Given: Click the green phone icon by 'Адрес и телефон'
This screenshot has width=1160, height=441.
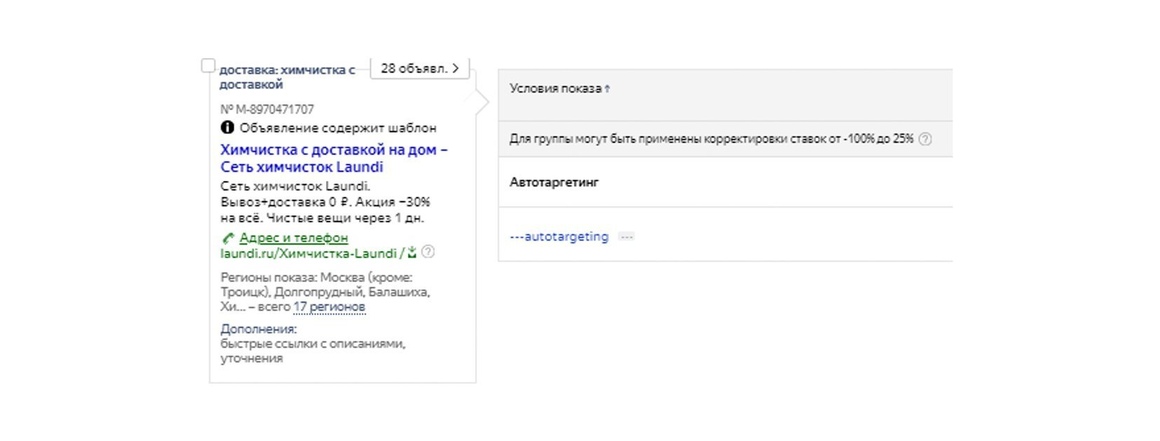Looking at the screenshot, I should click(x=228, y=238).
